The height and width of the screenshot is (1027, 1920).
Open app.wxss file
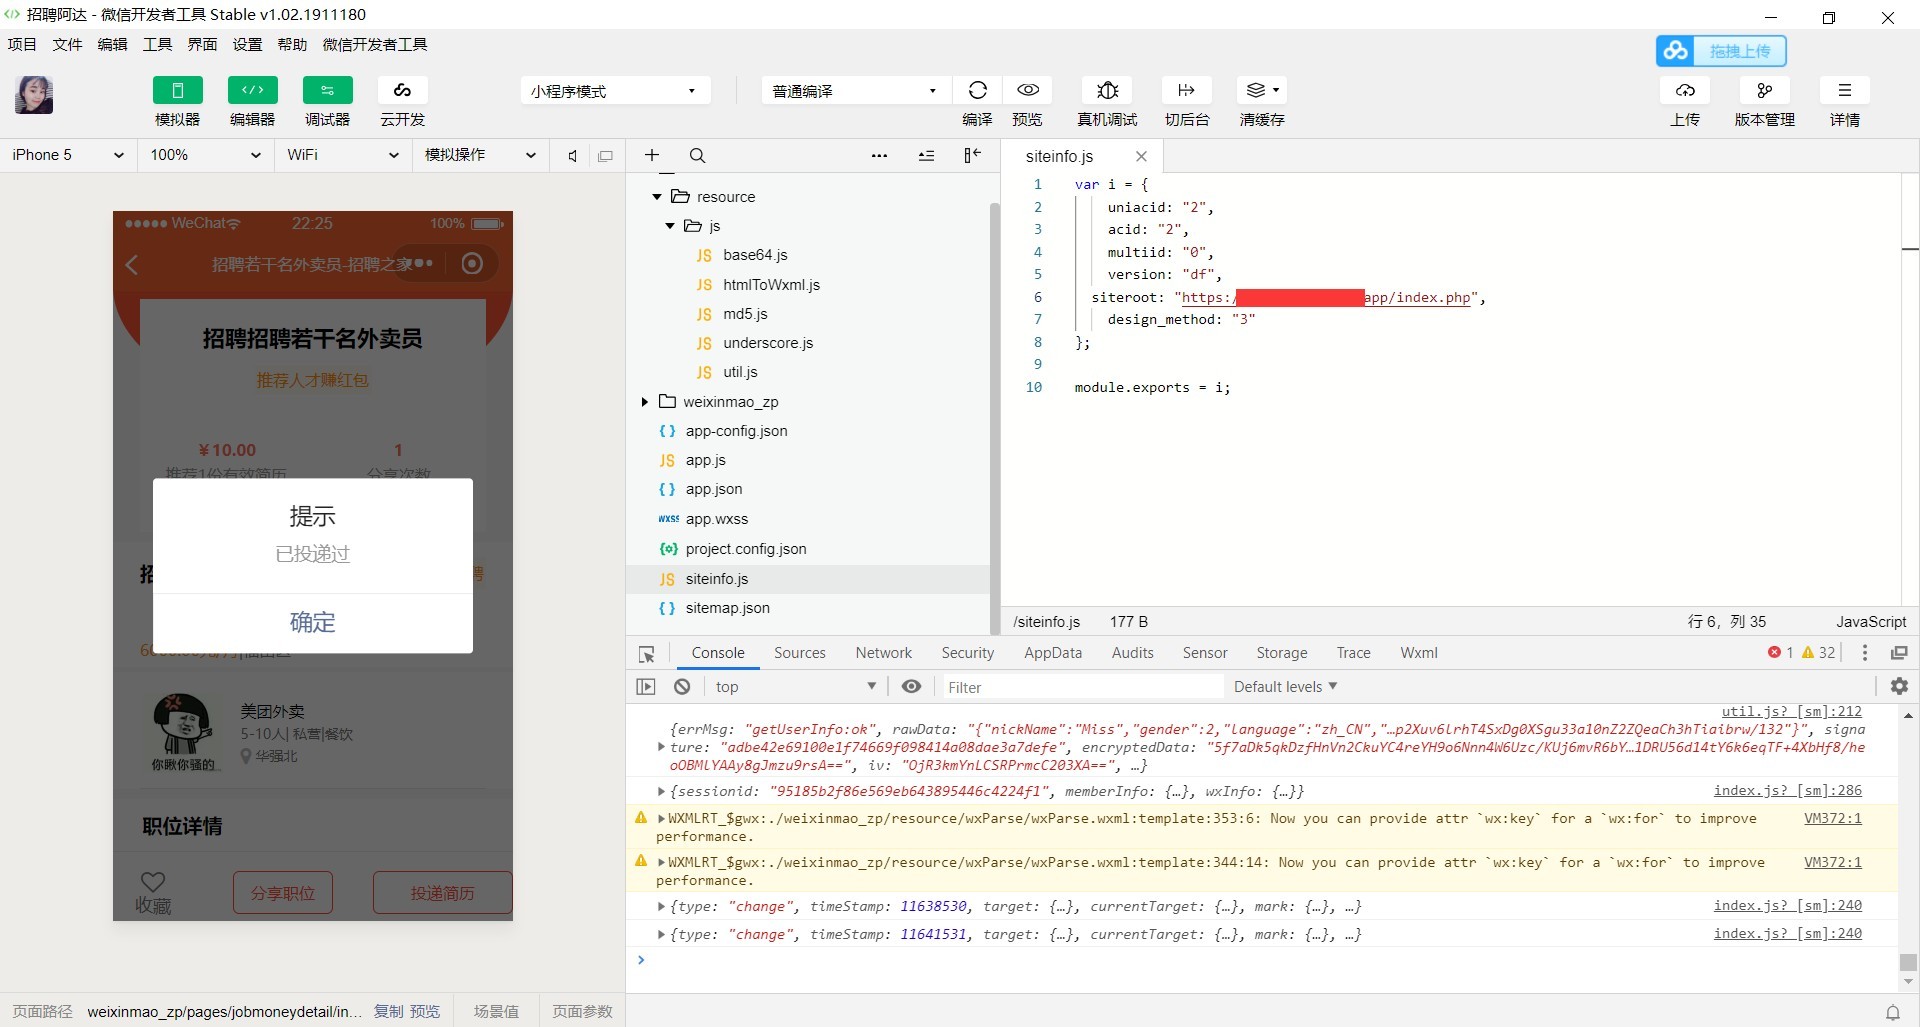(716, 519)
